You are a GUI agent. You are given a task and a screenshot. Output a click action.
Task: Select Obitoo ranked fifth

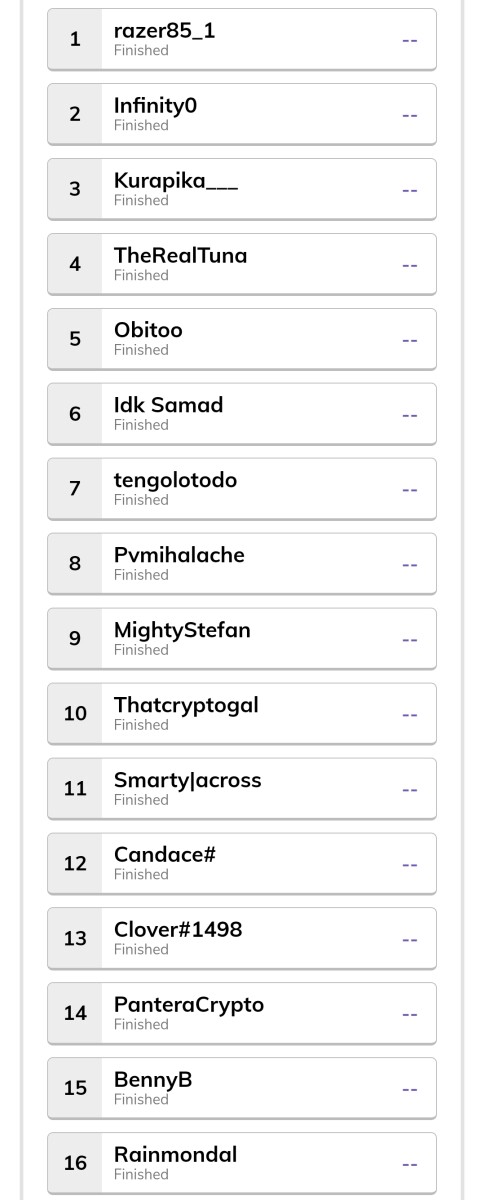(x=242, y=339)
